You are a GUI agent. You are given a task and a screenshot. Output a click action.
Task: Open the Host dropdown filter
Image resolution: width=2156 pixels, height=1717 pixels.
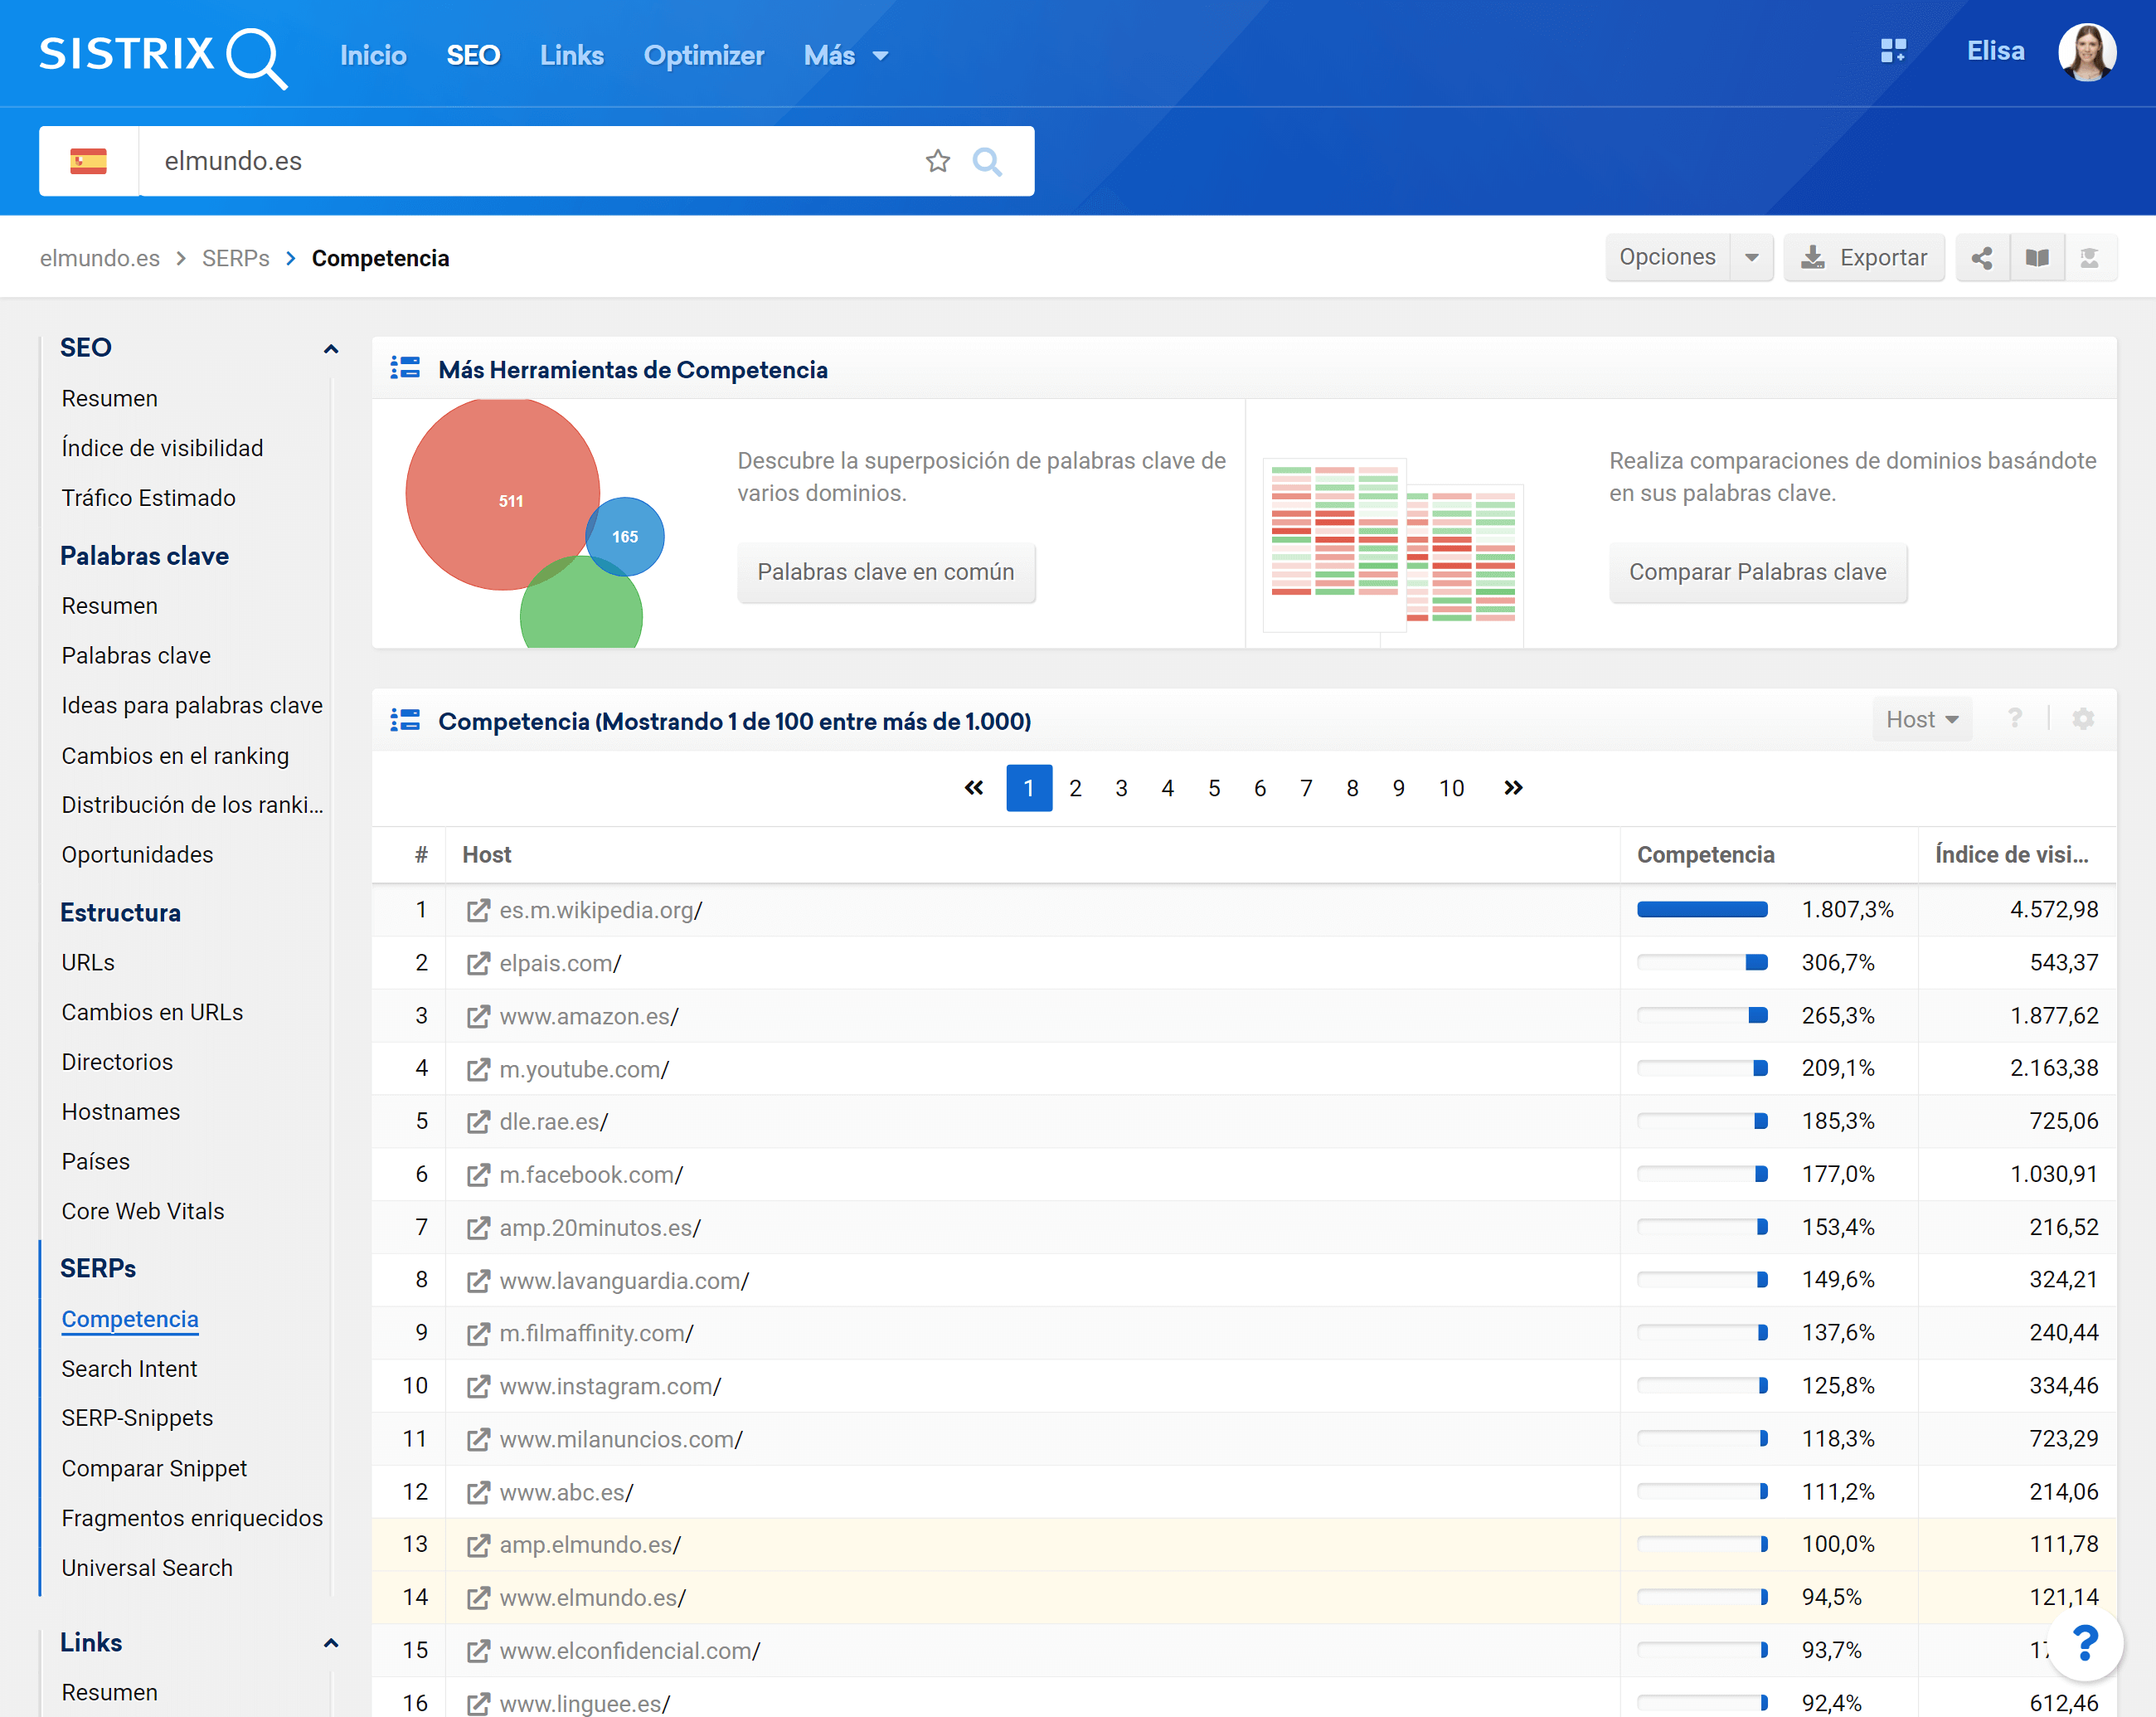[1921, 719]
